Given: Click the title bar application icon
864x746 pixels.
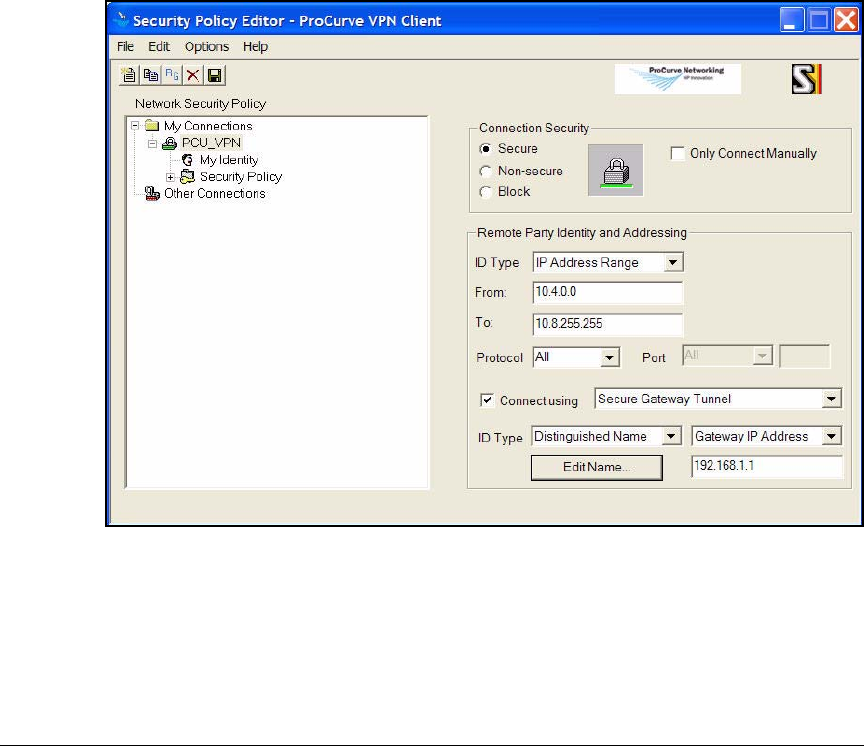Looking at the screenshot, I should tap(121, 20).
